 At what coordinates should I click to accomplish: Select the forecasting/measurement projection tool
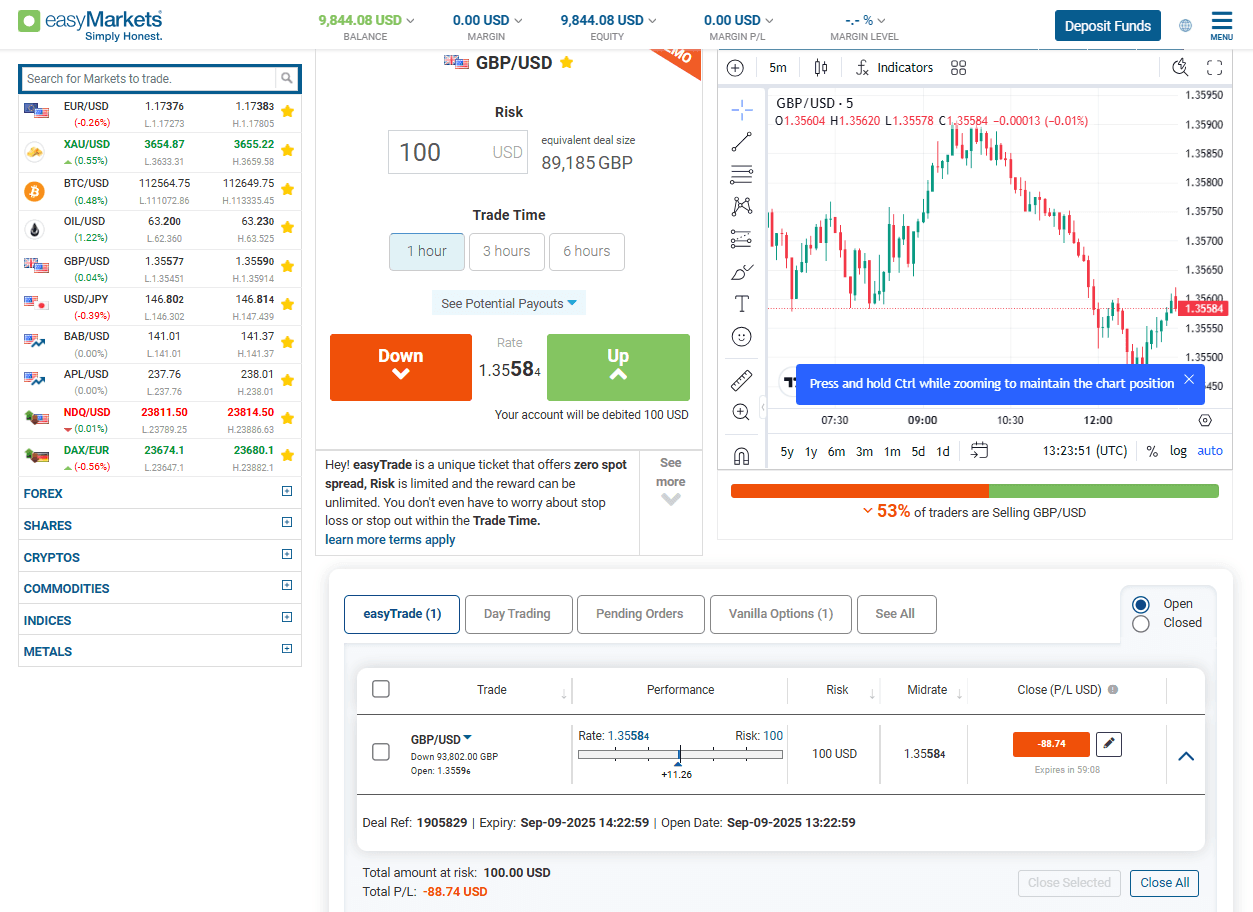point(741,239)
